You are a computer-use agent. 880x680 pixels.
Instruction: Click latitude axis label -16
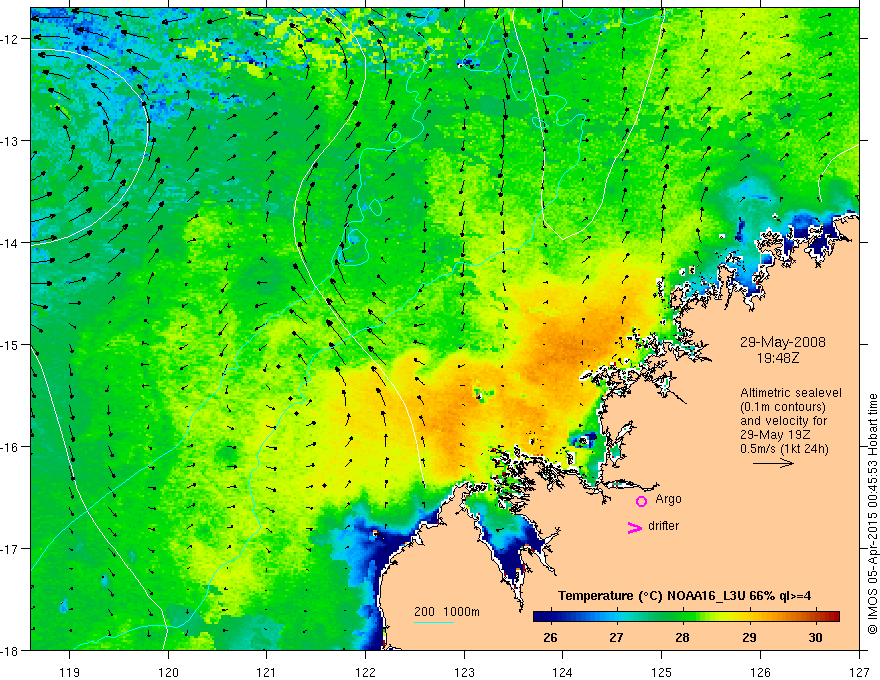[x=10, y=447]
